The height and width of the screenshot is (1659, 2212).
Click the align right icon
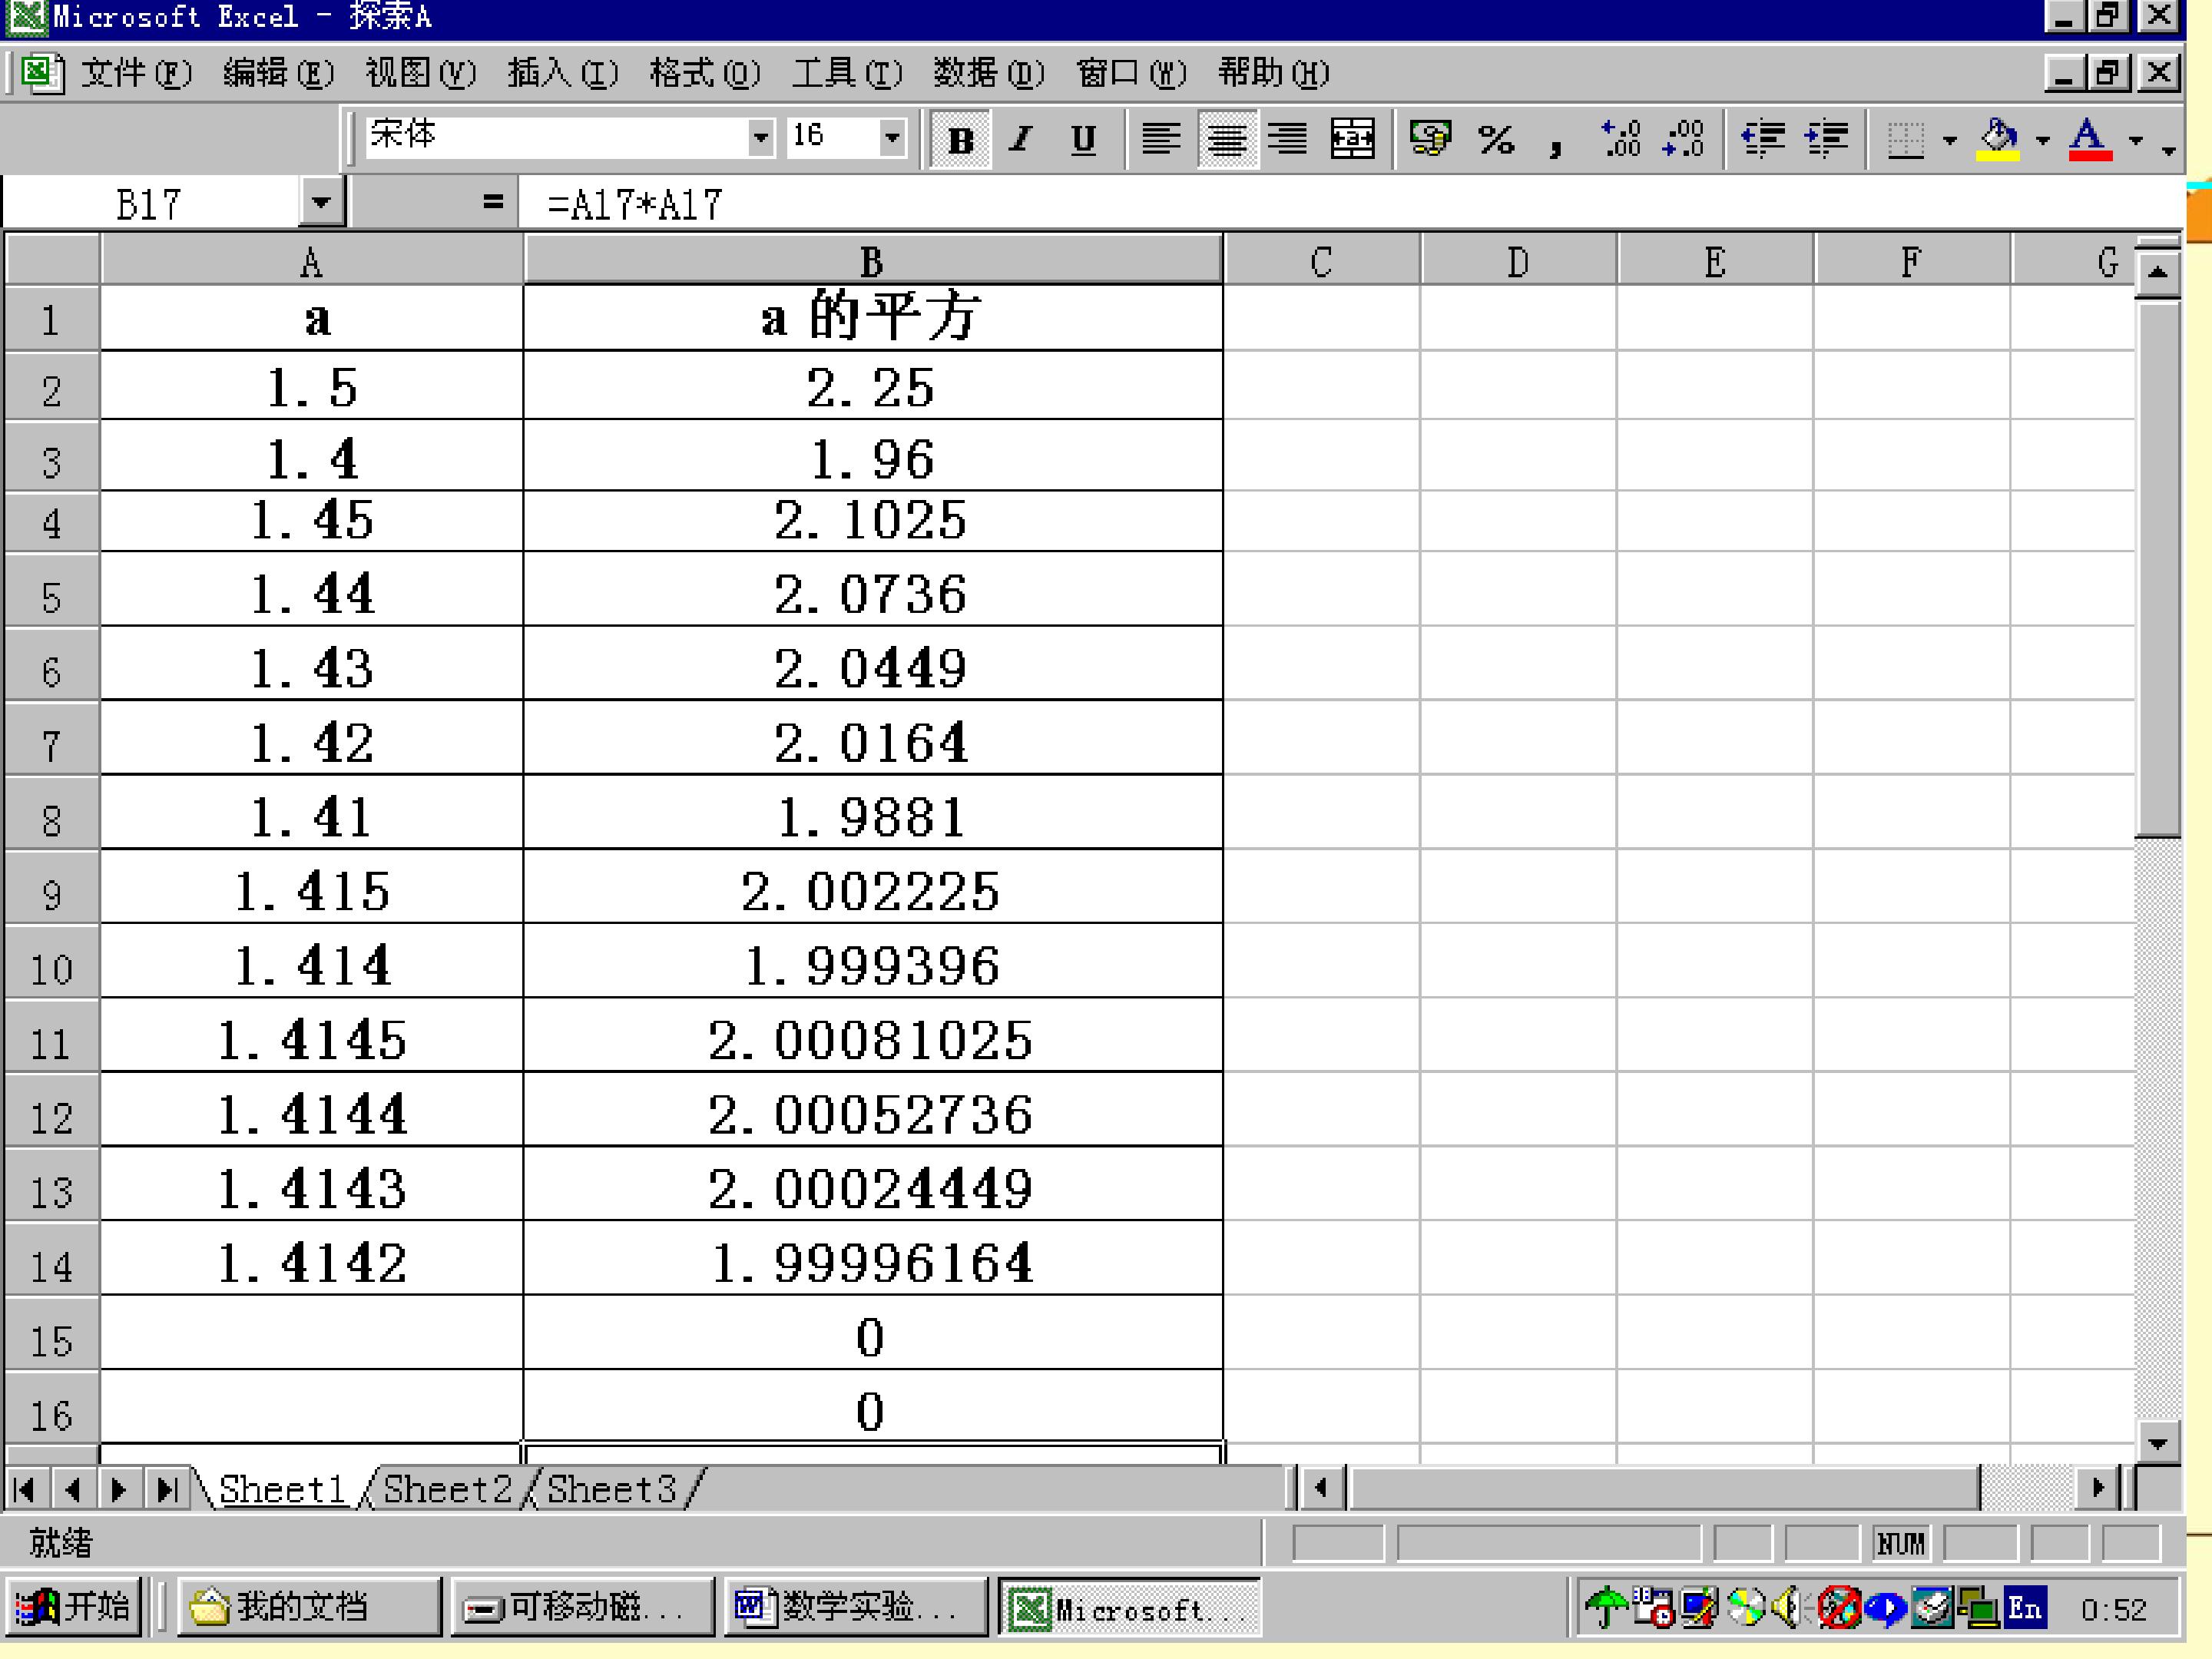click(x=1288, y=139)
